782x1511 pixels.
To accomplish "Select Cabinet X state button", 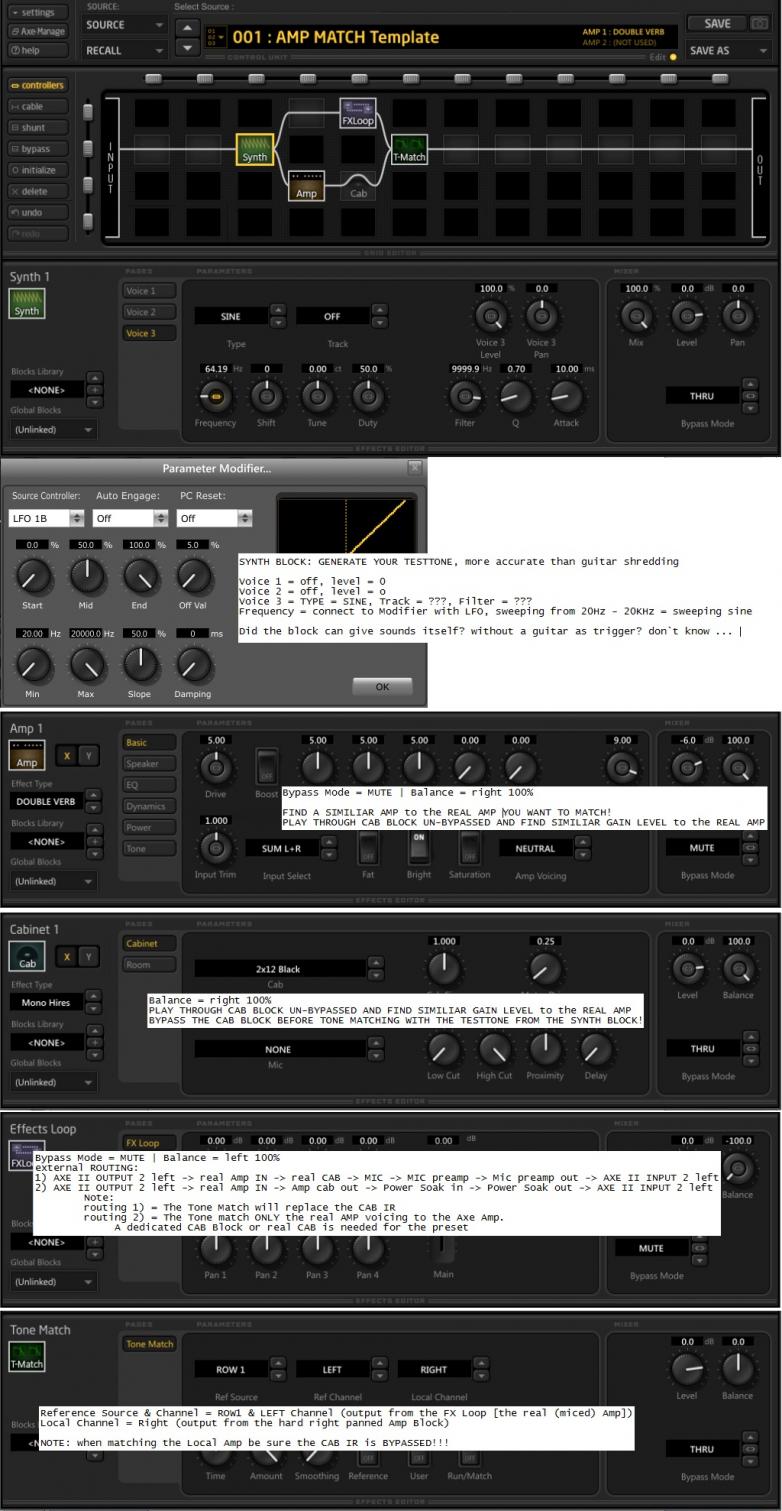I will [65, 956].
